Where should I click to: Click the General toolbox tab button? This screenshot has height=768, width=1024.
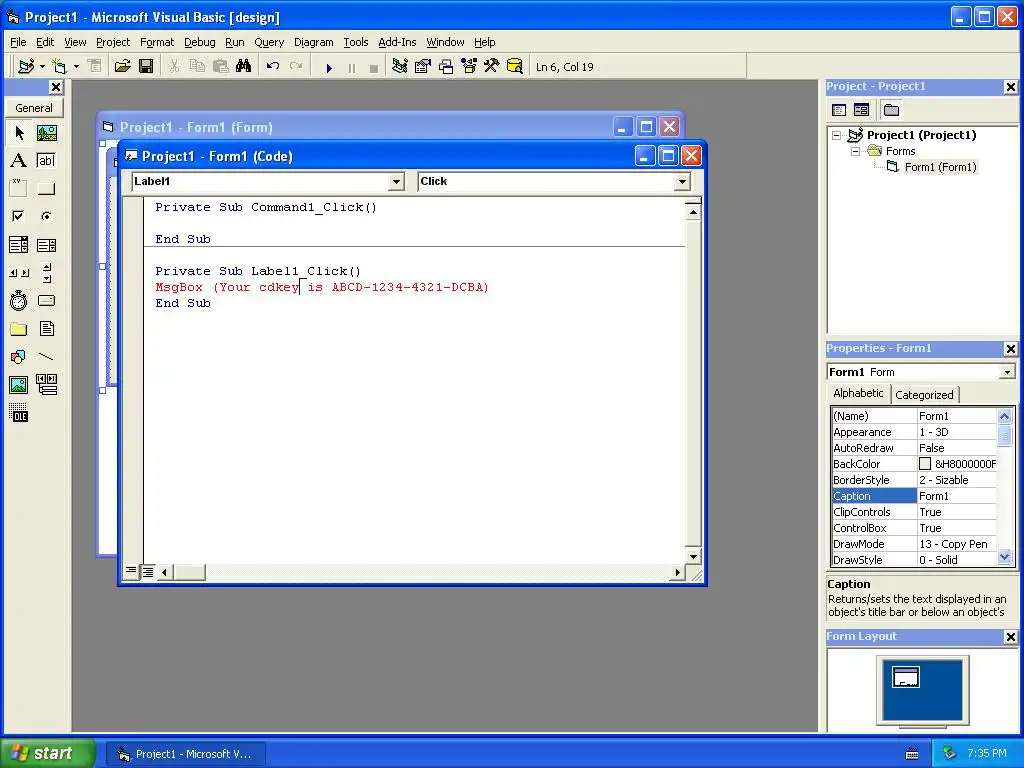click(34, 108)
